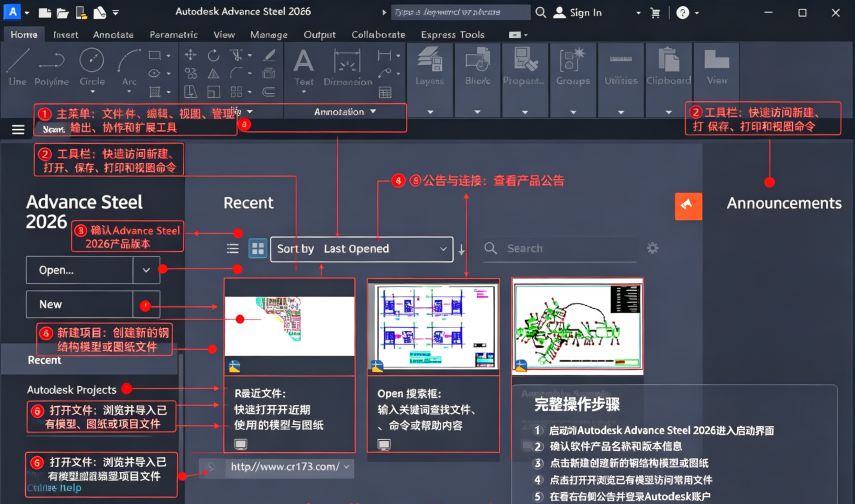Click the recent files Search field
The width and height of the screenshot is (855, 504).
[561, 249]
